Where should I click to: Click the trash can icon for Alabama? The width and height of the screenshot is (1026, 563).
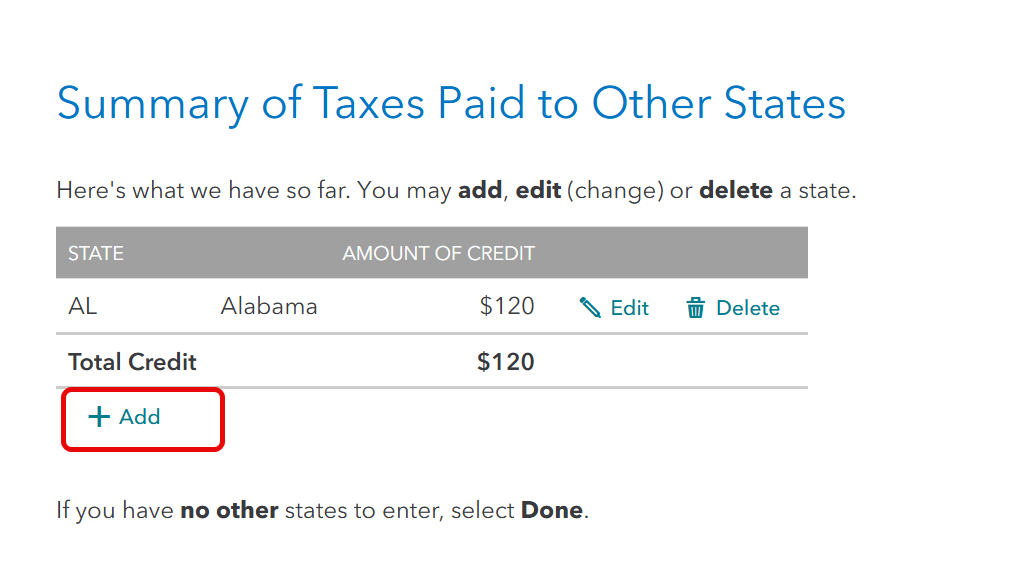[695, 307]
